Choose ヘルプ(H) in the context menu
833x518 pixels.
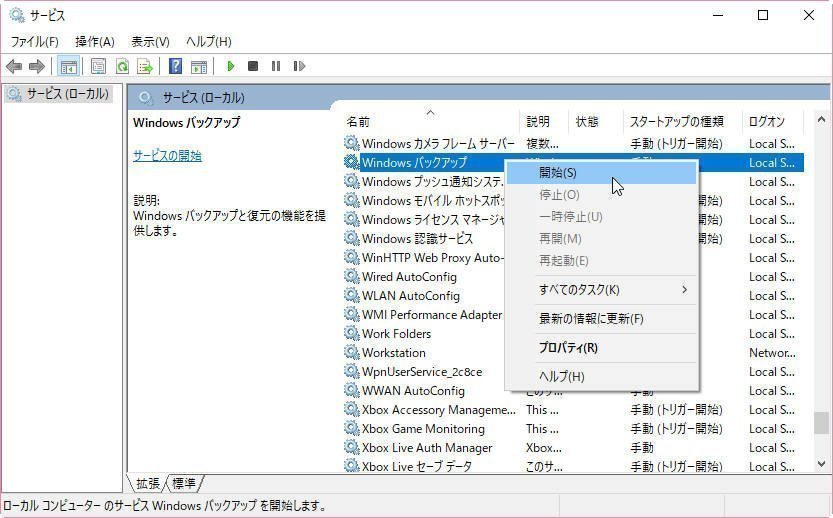(x=601, y=377)
